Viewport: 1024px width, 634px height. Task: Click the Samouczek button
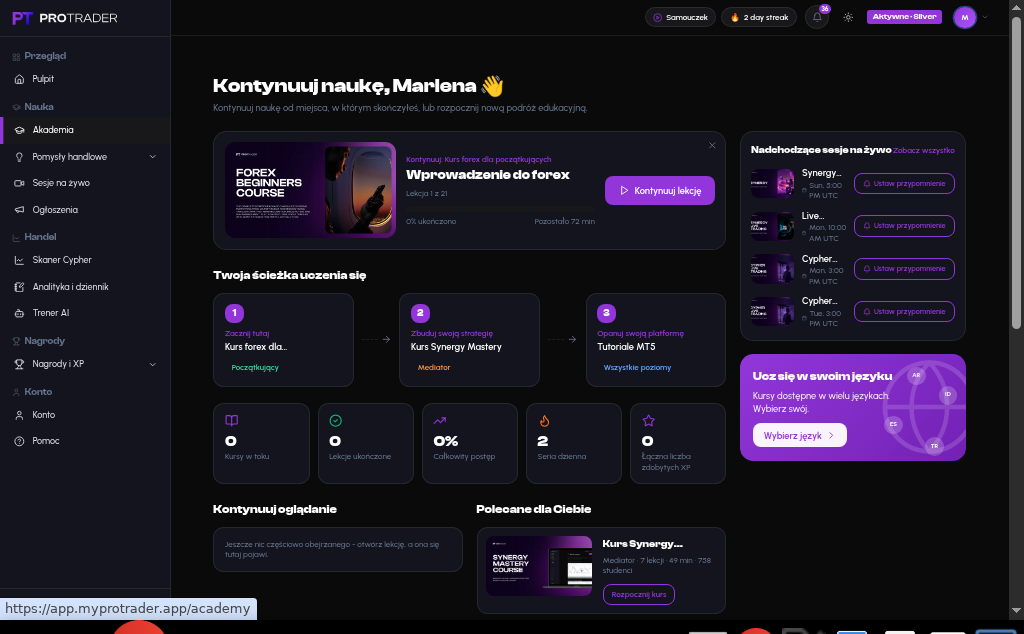tap(680, 18)
